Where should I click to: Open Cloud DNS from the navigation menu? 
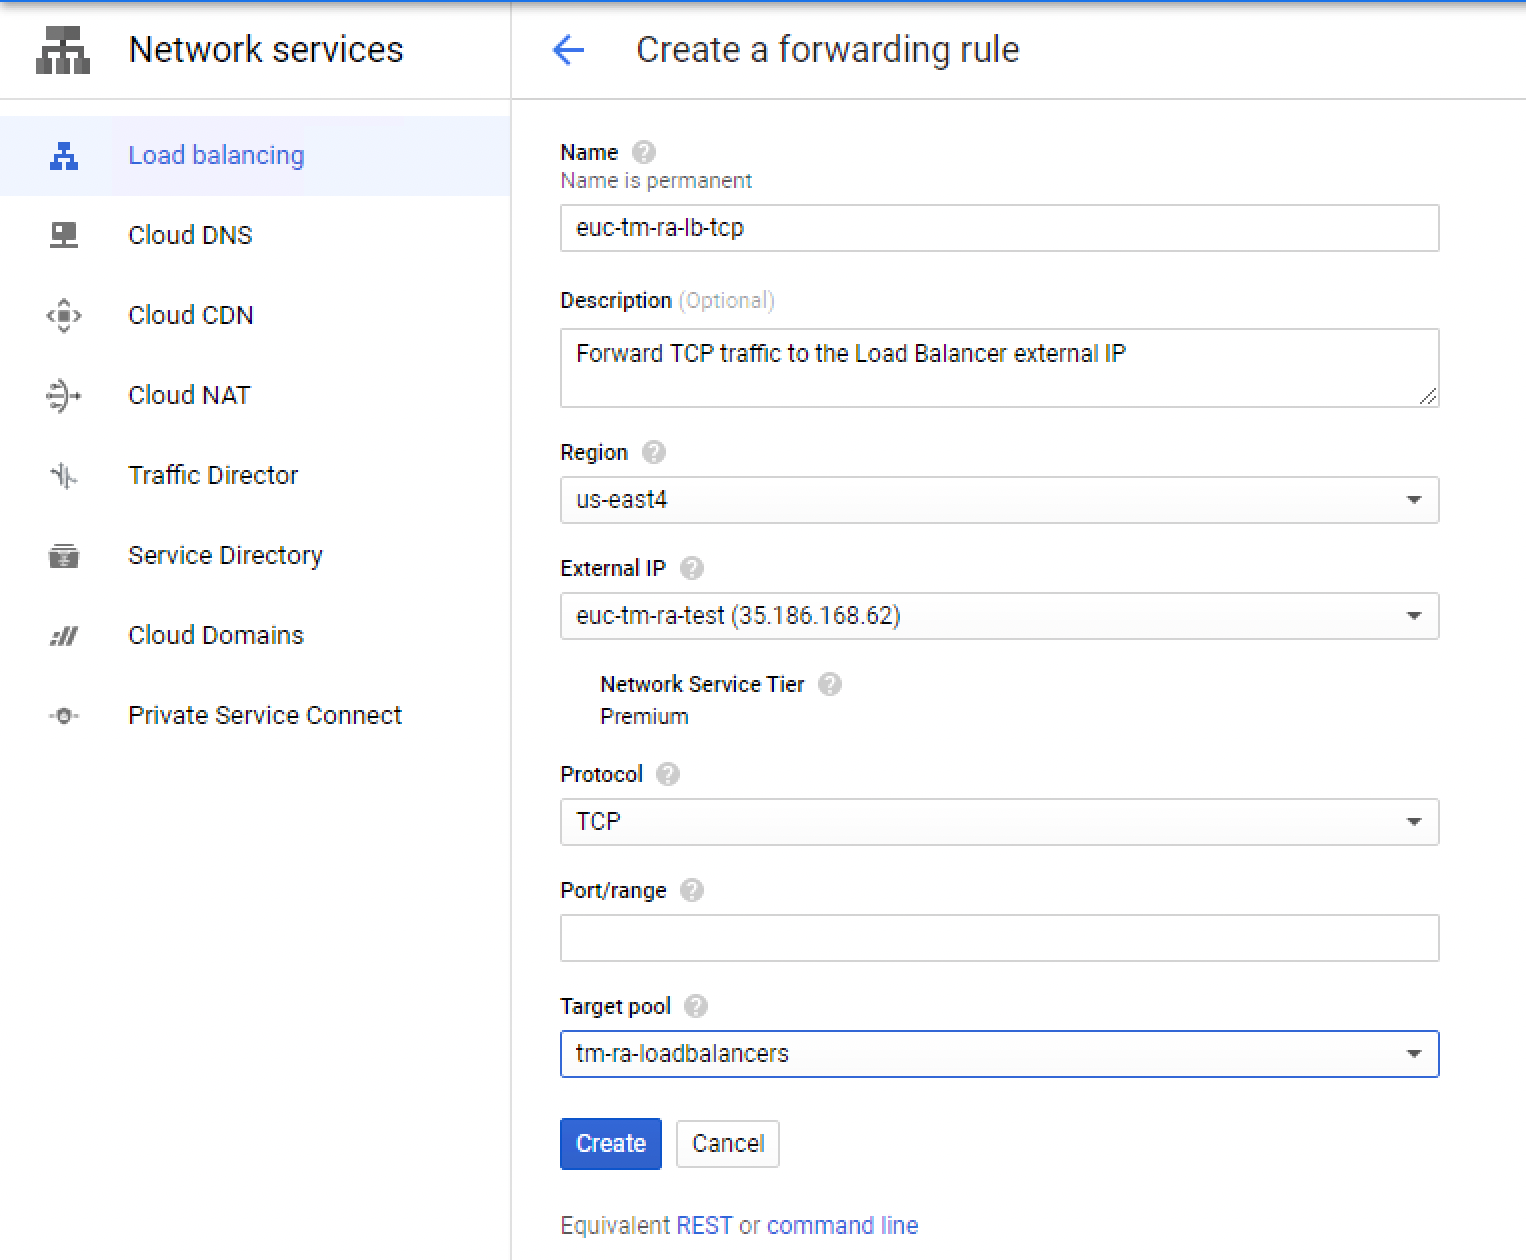coord(190,235)
